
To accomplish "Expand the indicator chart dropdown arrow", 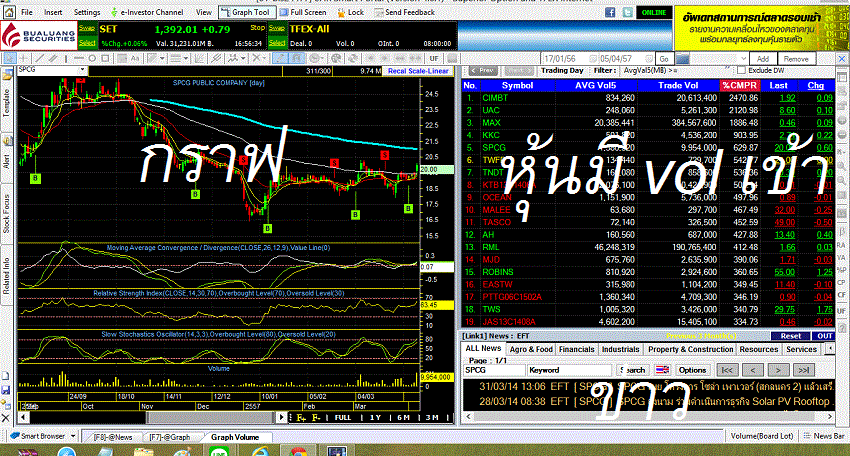I will point(243,58).
